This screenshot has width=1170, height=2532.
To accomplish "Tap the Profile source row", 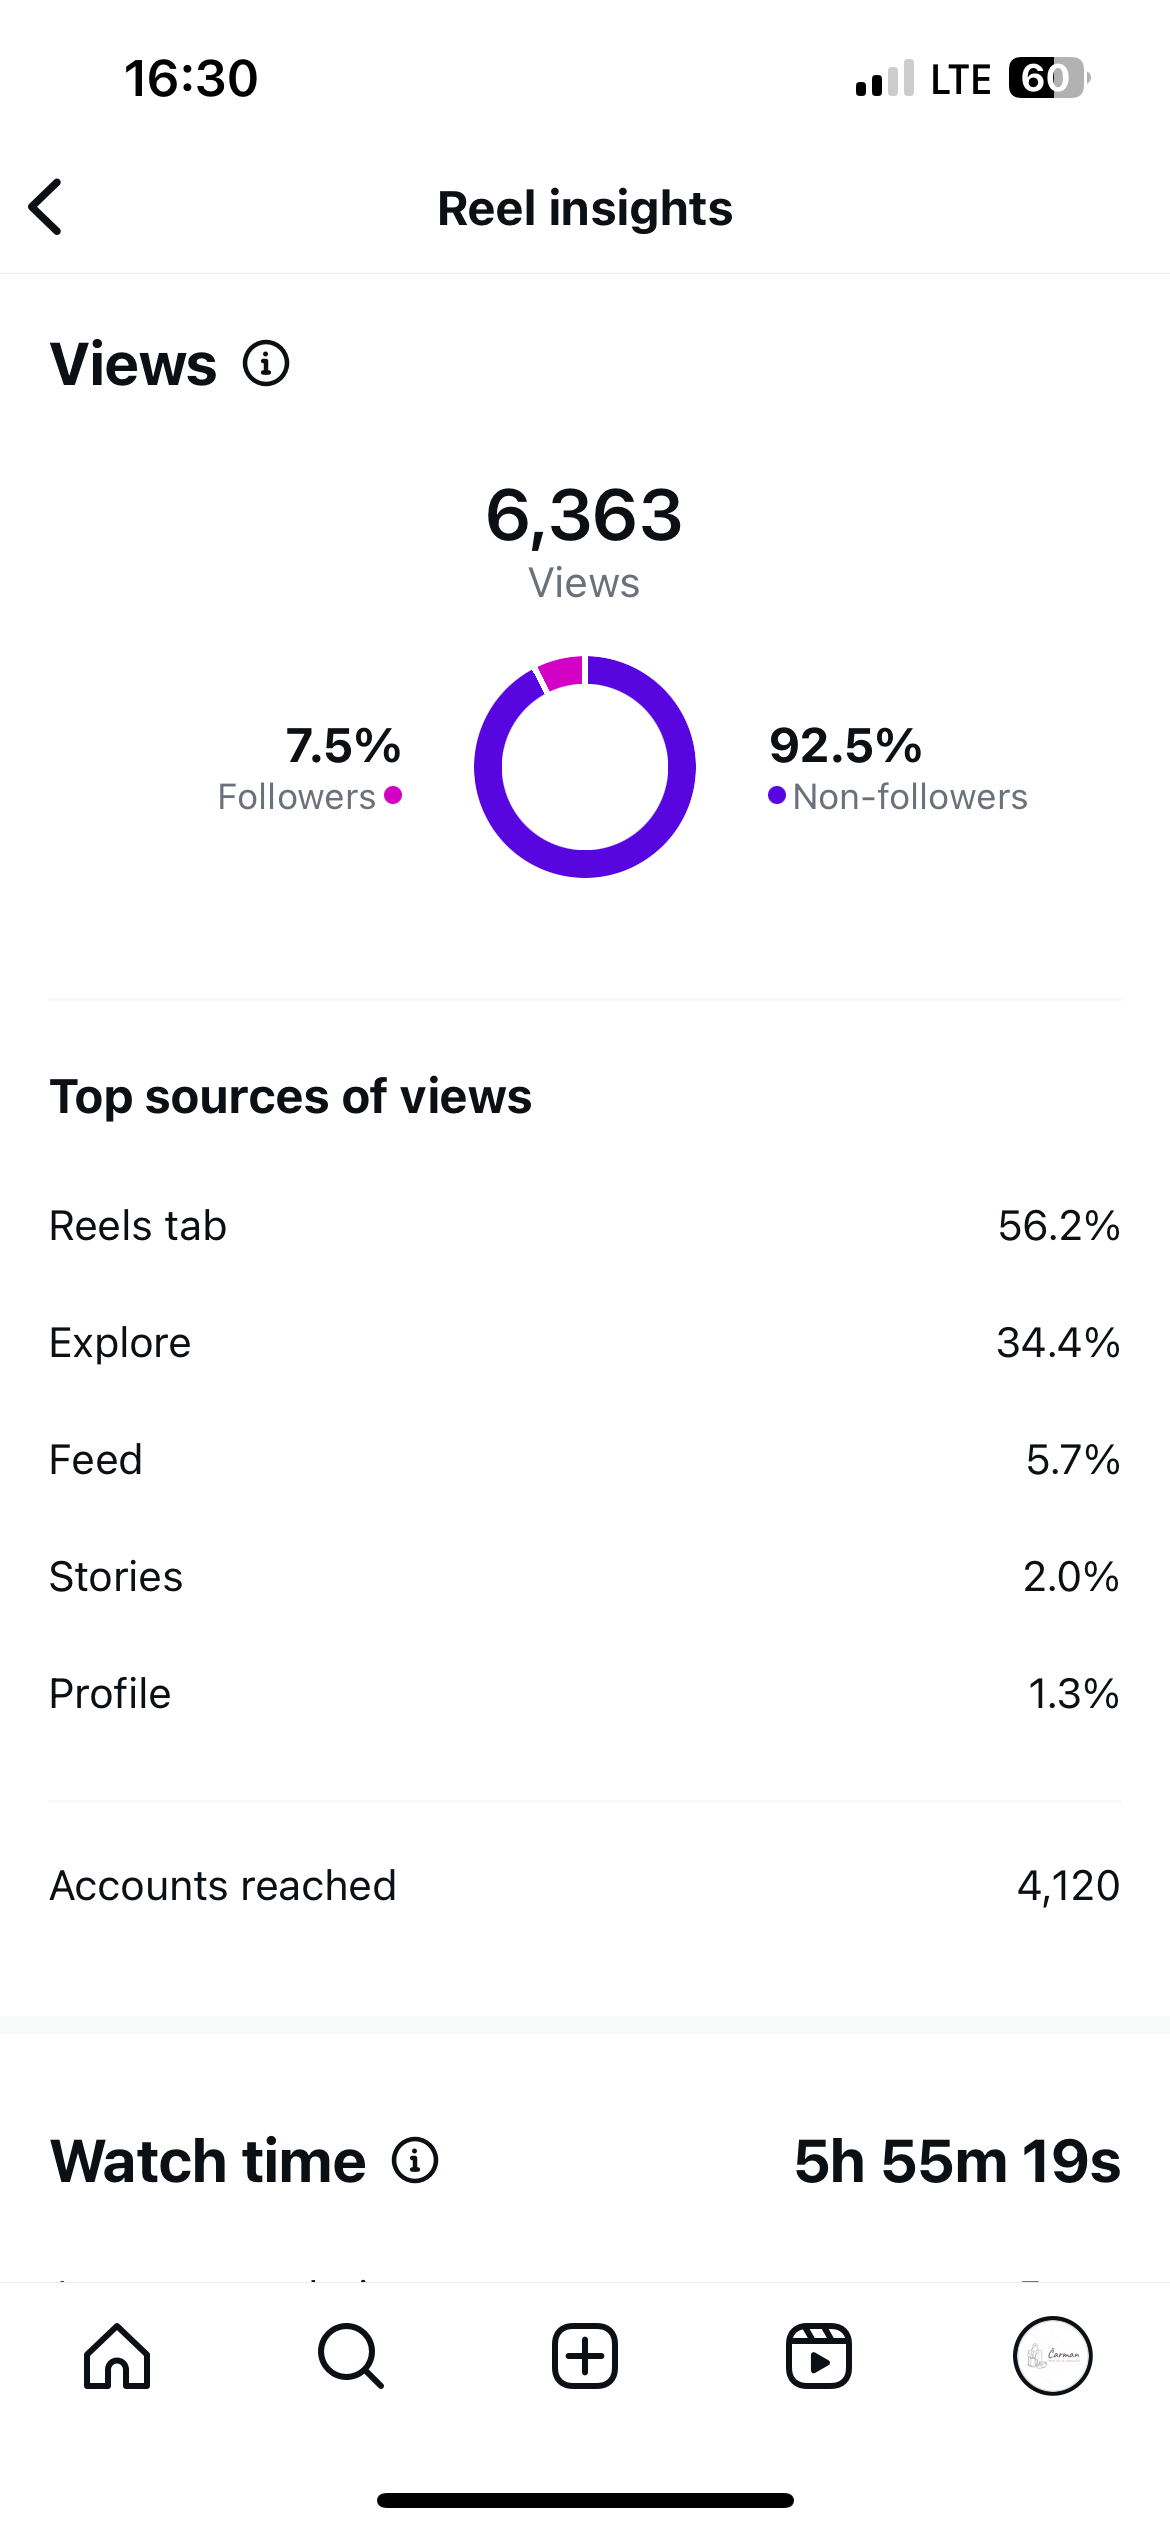I will [x=585, y=1694].
